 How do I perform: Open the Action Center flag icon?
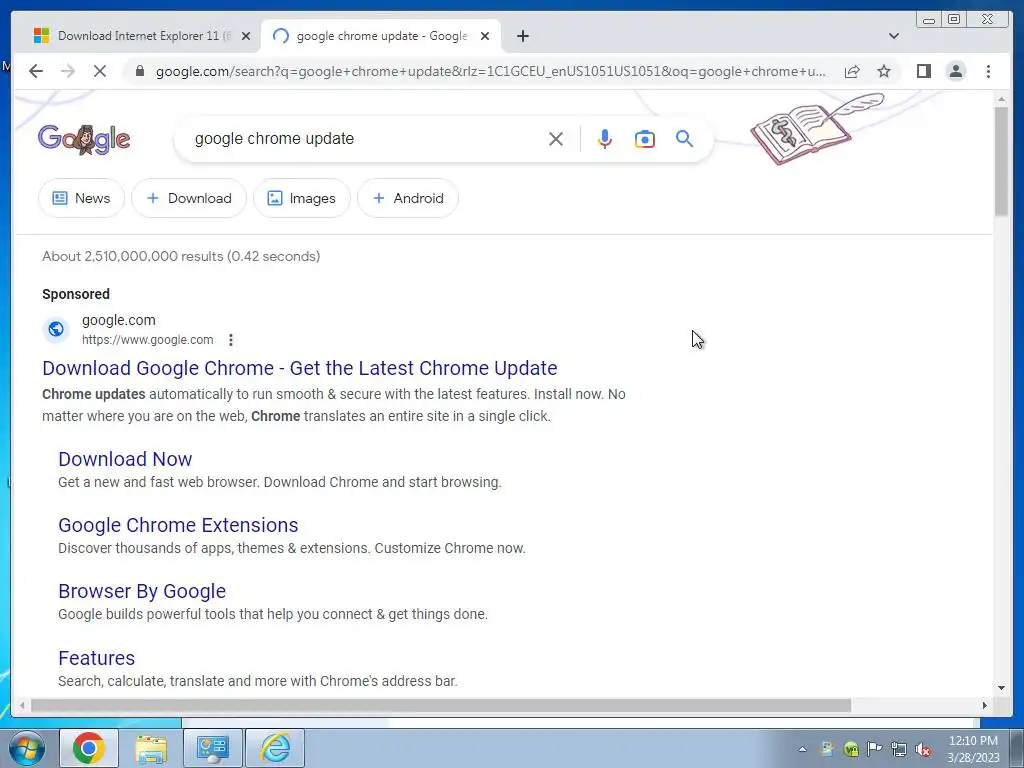874,749
